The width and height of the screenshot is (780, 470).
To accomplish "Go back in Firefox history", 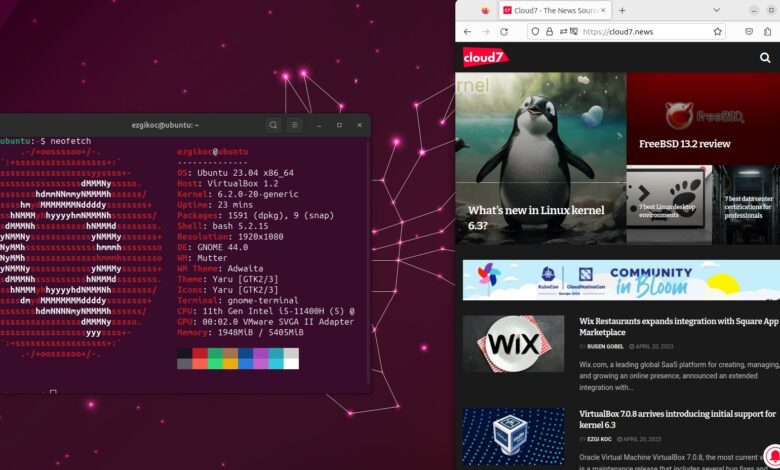I will point(467,31).
